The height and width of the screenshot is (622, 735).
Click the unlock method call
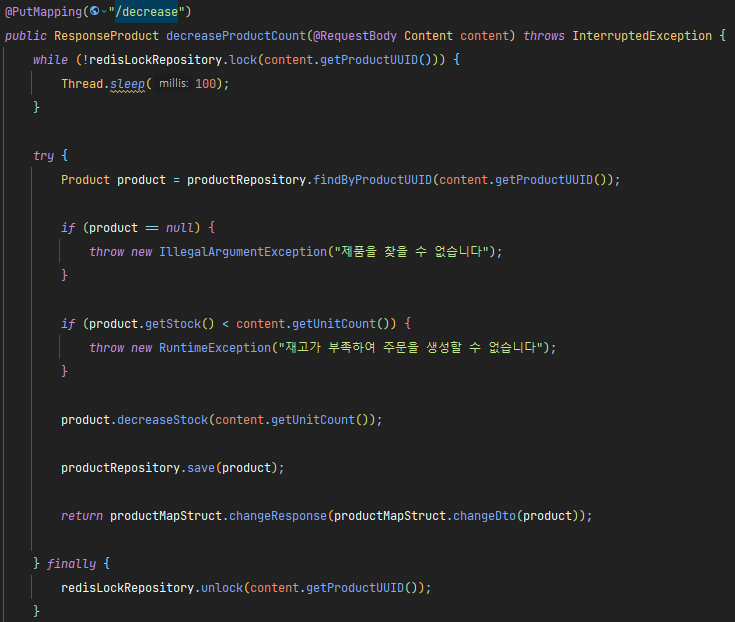222,588
